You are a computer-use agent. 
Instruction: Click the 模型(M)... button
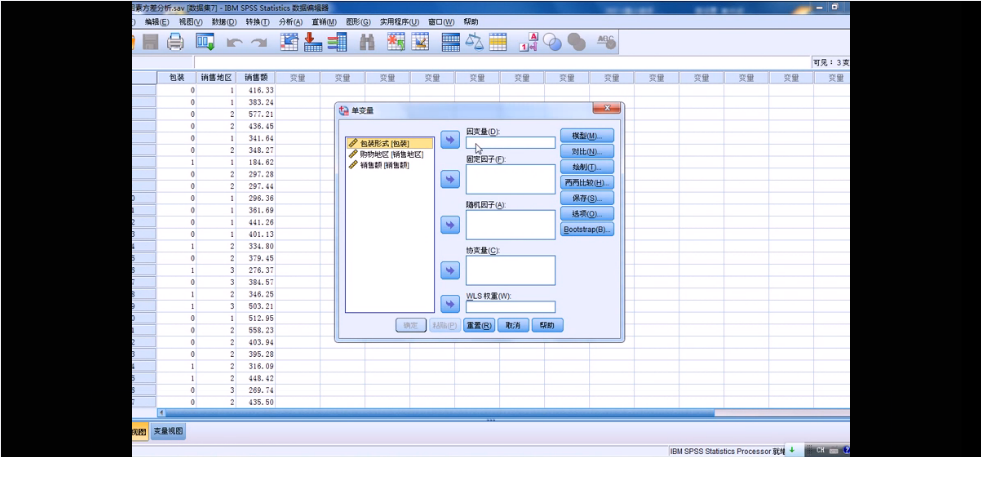coord(586,136)
